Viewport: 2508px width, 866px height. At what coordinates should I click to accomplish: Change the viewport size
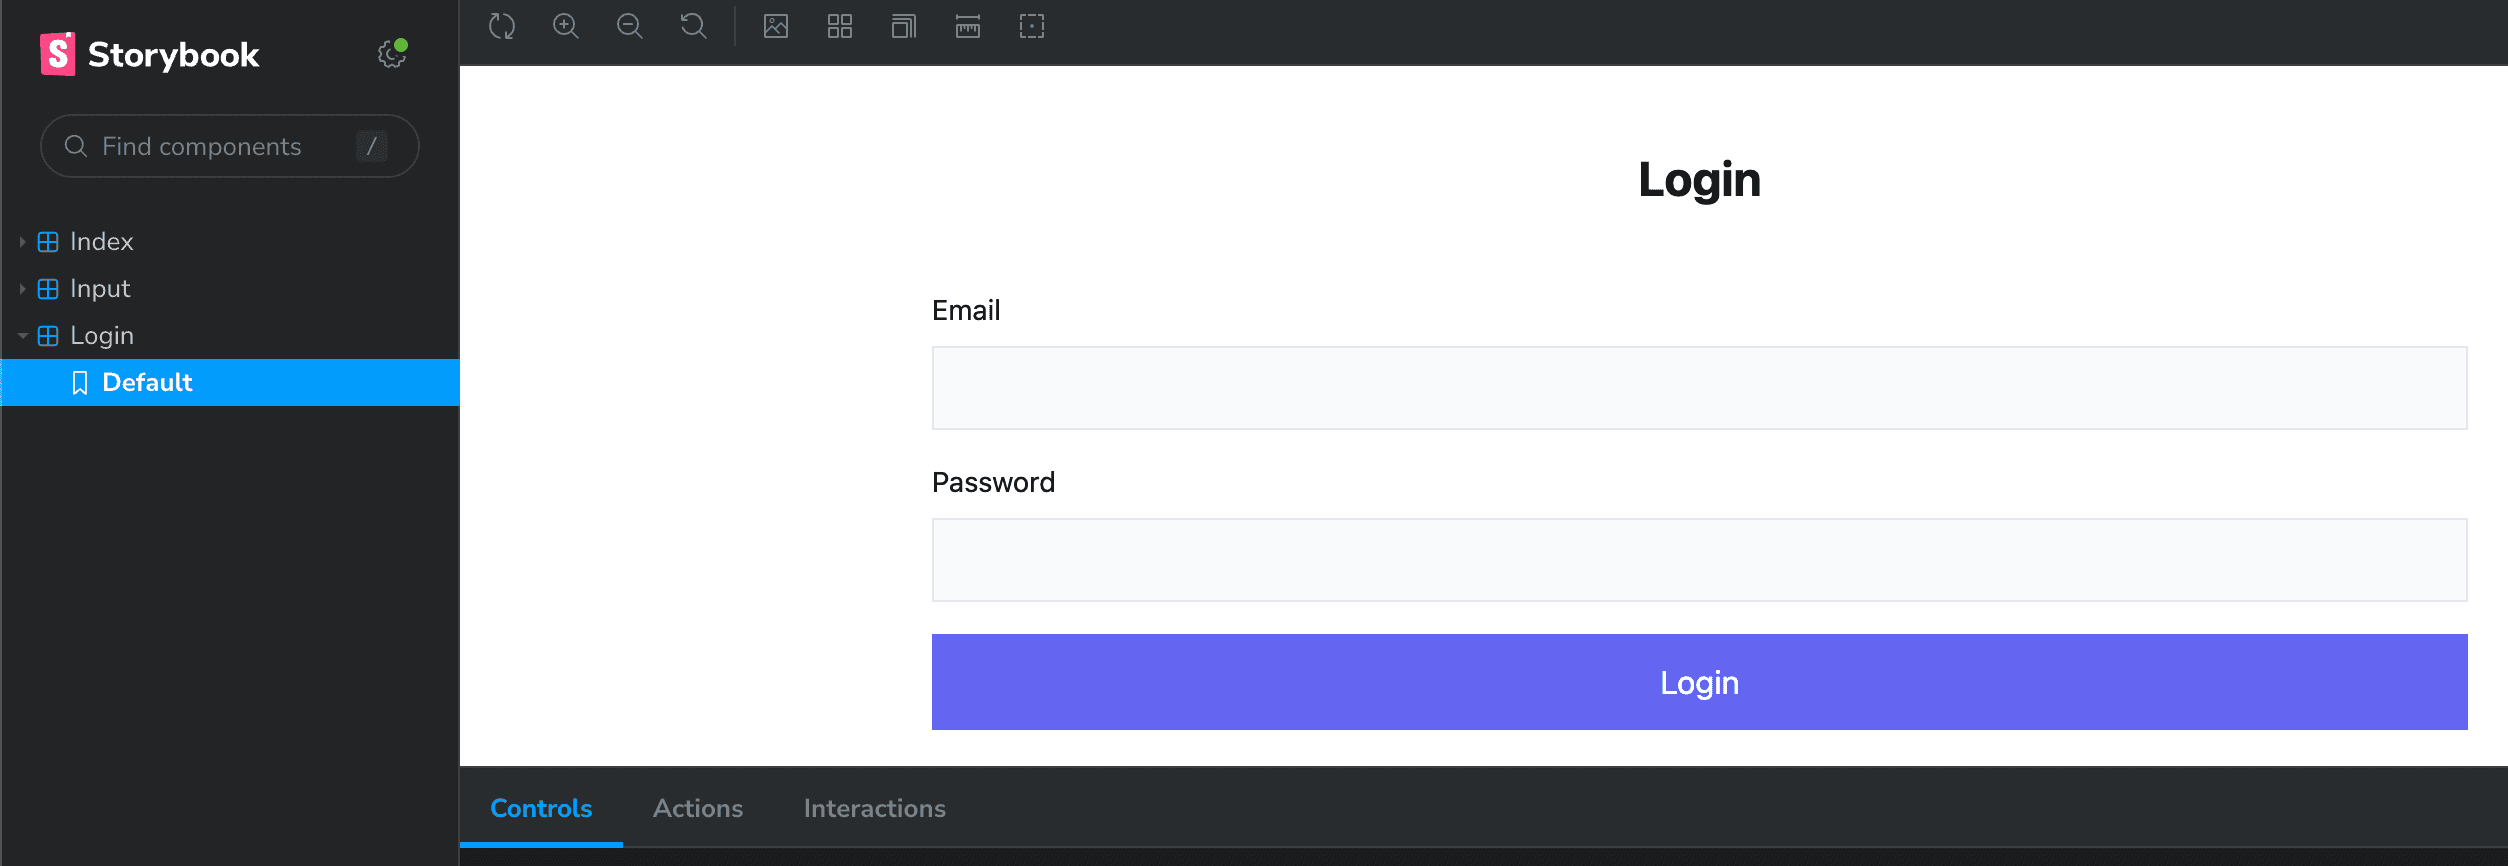(904, 26)
